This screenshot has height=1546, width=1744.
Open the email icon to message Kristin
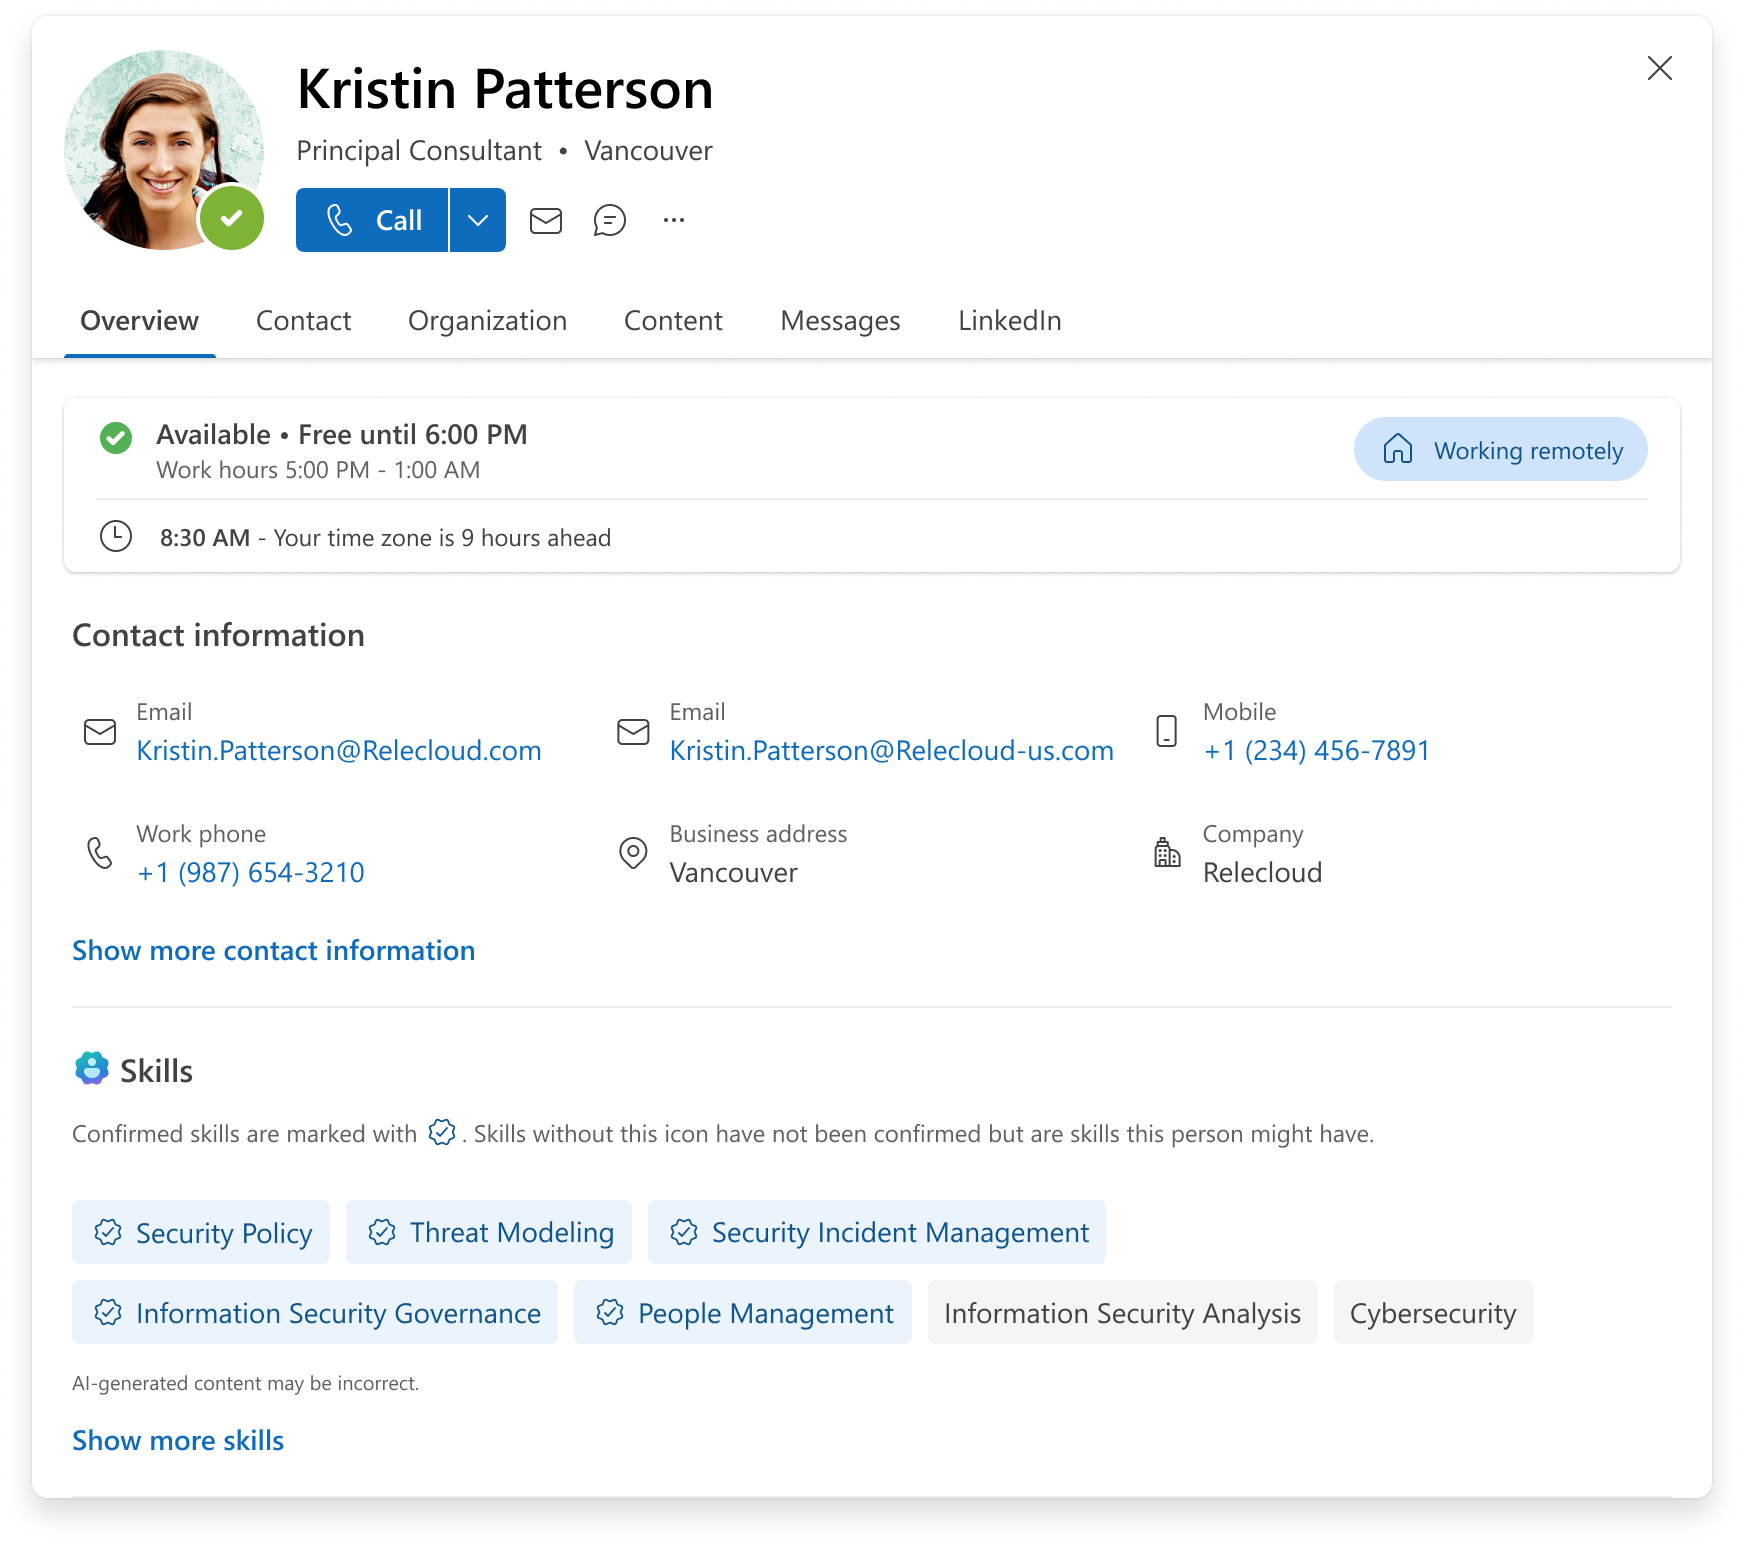(x=546, y=220)
